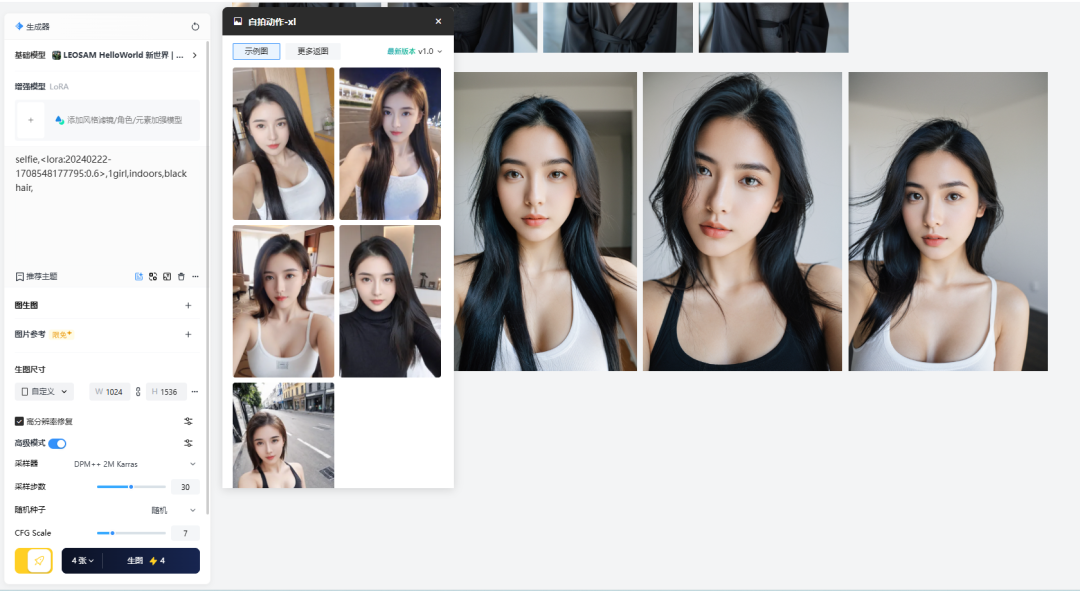Screen dimensions: 1080x591
Task: Click the CFG Scale slider handle
Action: tap(112, 533)
